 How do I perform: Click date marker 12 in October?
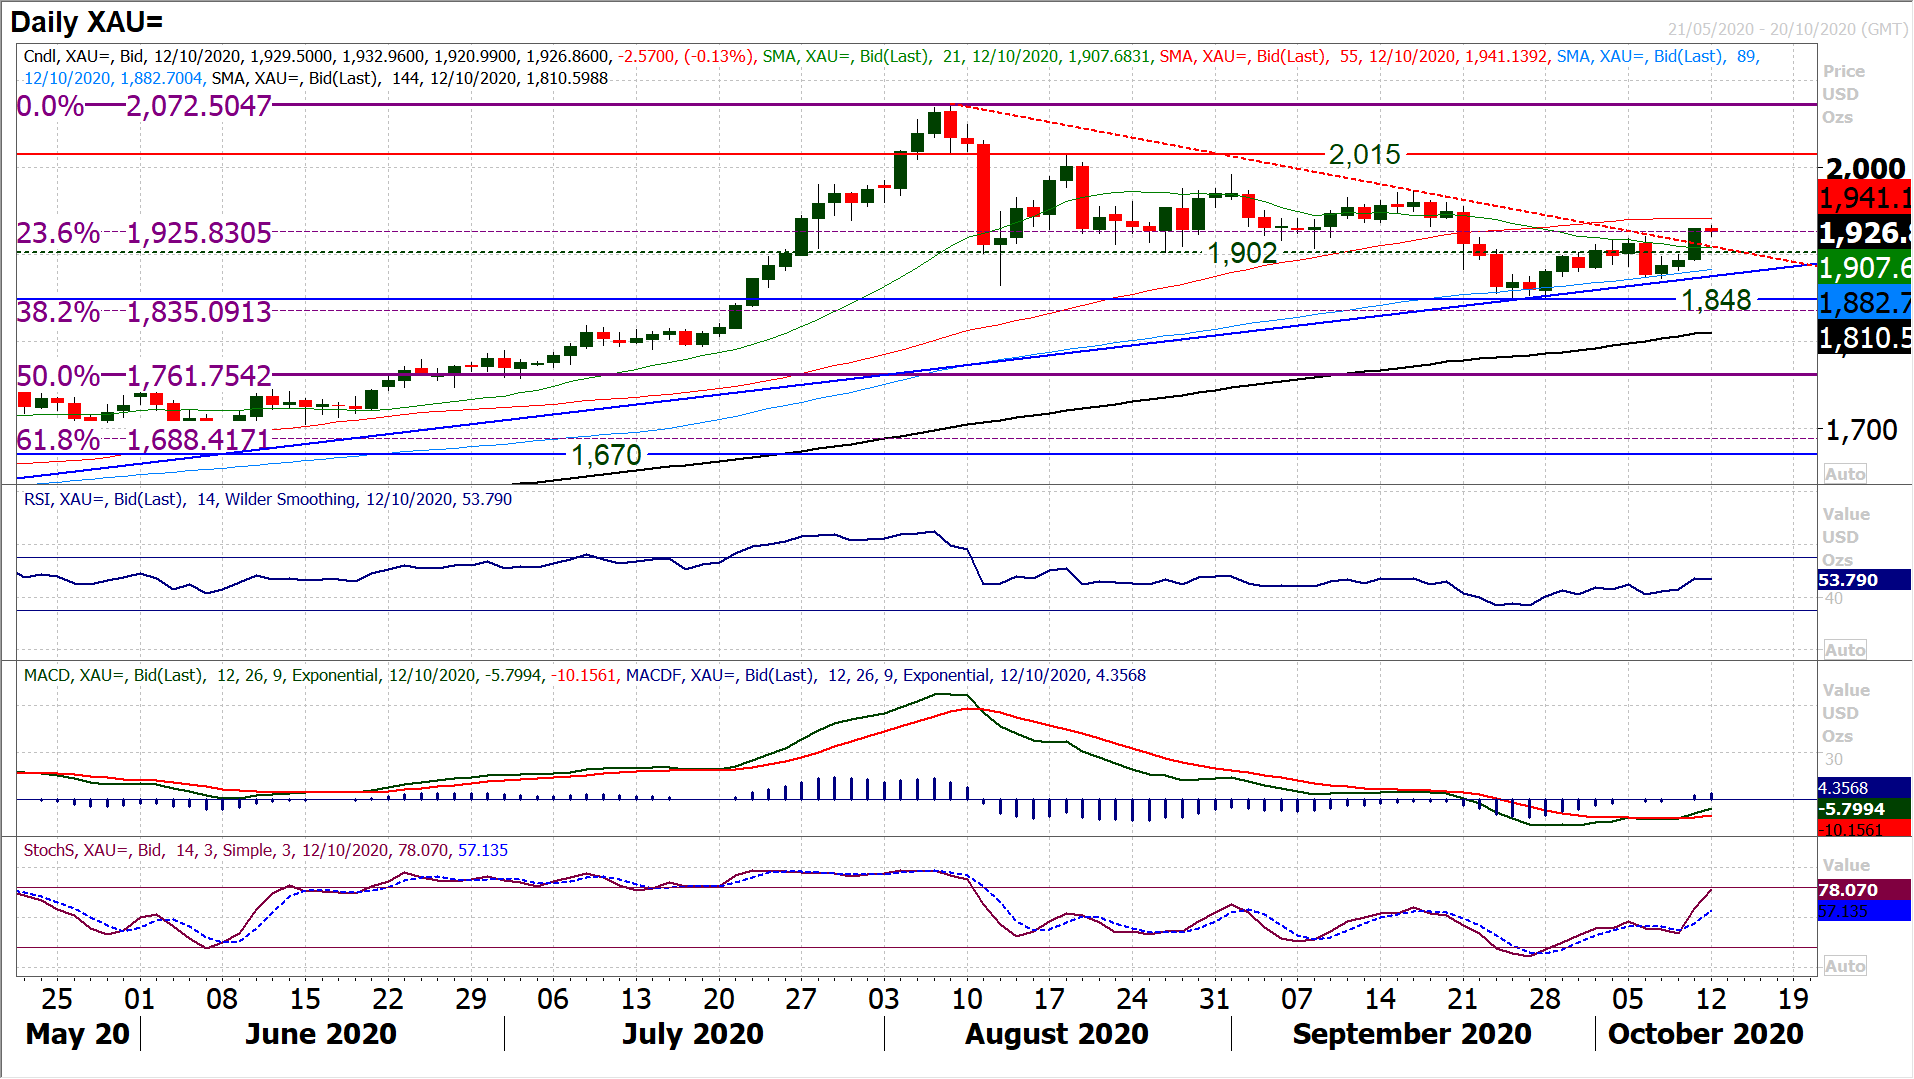(1711, 999)
